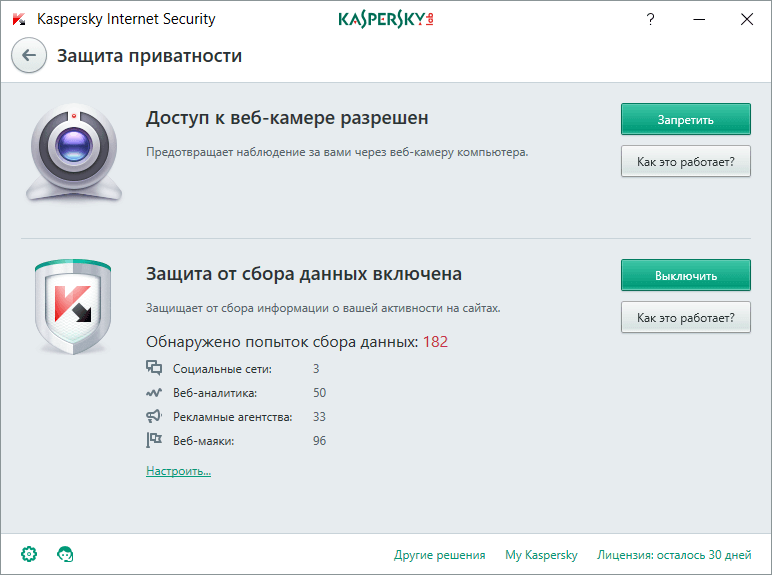Click the value 50 for web analytics
This screenshot has height=575, width=772.
(320, 393)
